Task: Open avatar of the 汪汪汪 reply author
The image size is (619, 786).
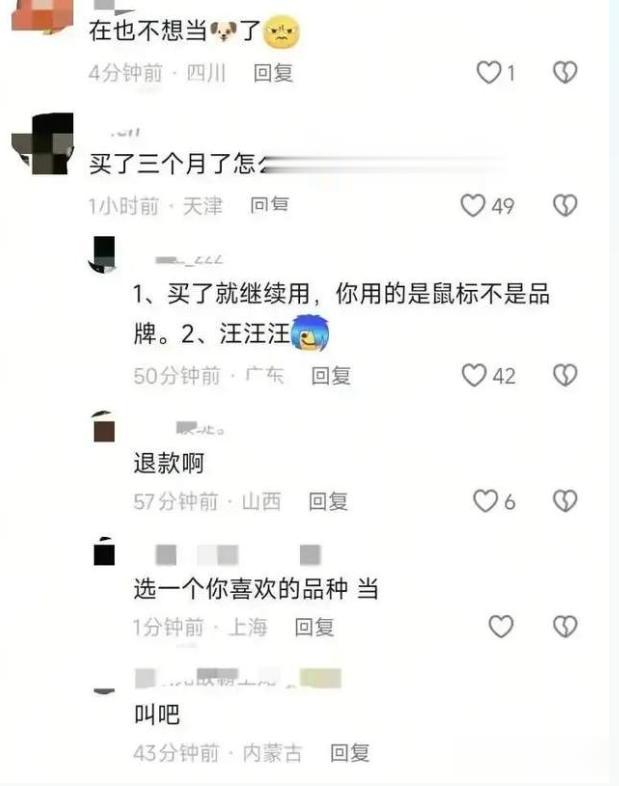Action: coord(104,255)
